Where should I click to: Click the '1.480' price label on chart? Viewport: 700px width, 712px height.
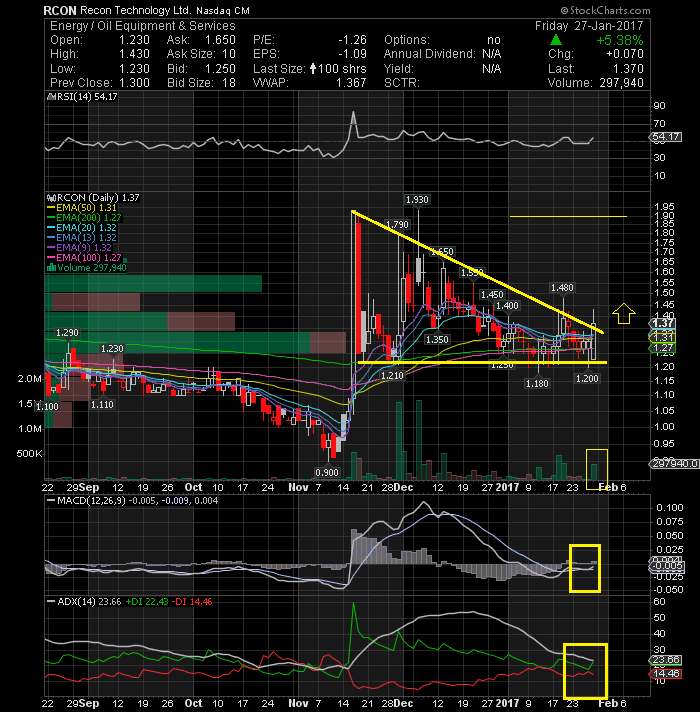click(x=562, y=288)
